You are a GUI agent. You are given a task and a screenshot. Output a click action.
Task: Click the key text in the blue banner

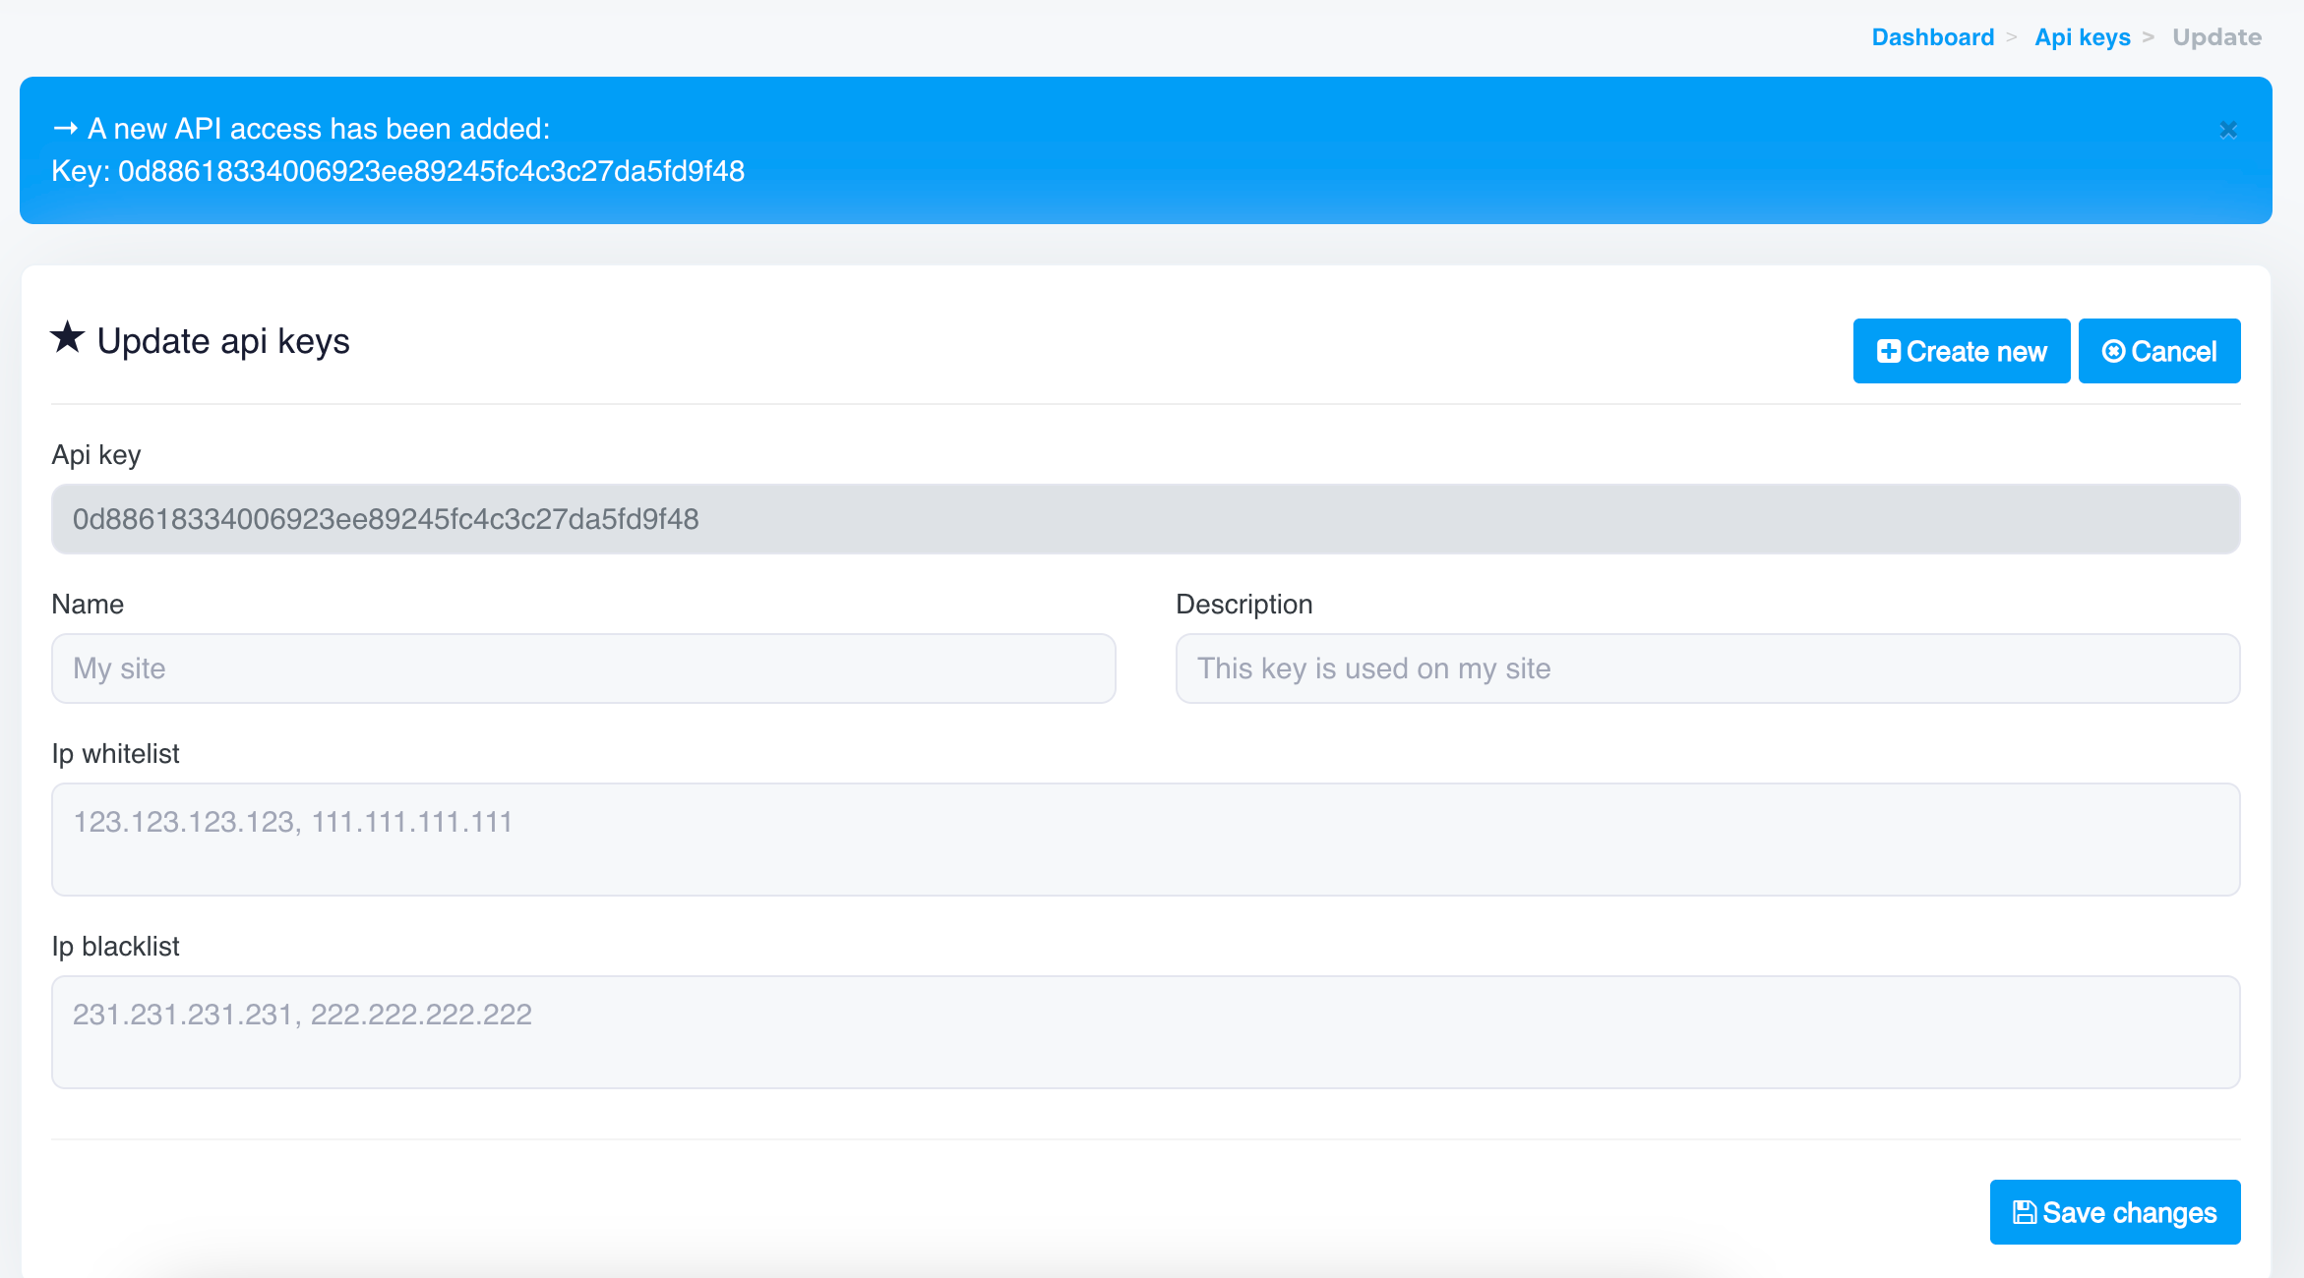coord(430,172)
